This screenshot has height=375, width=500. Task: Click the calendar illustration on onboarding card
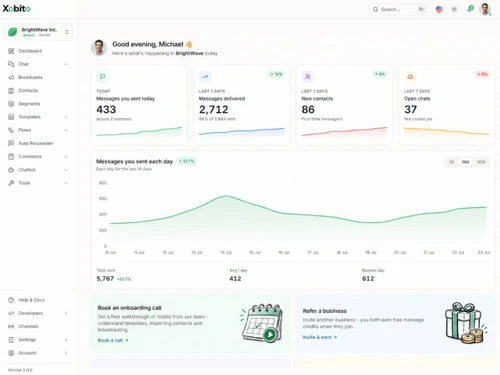coord(262,323)
